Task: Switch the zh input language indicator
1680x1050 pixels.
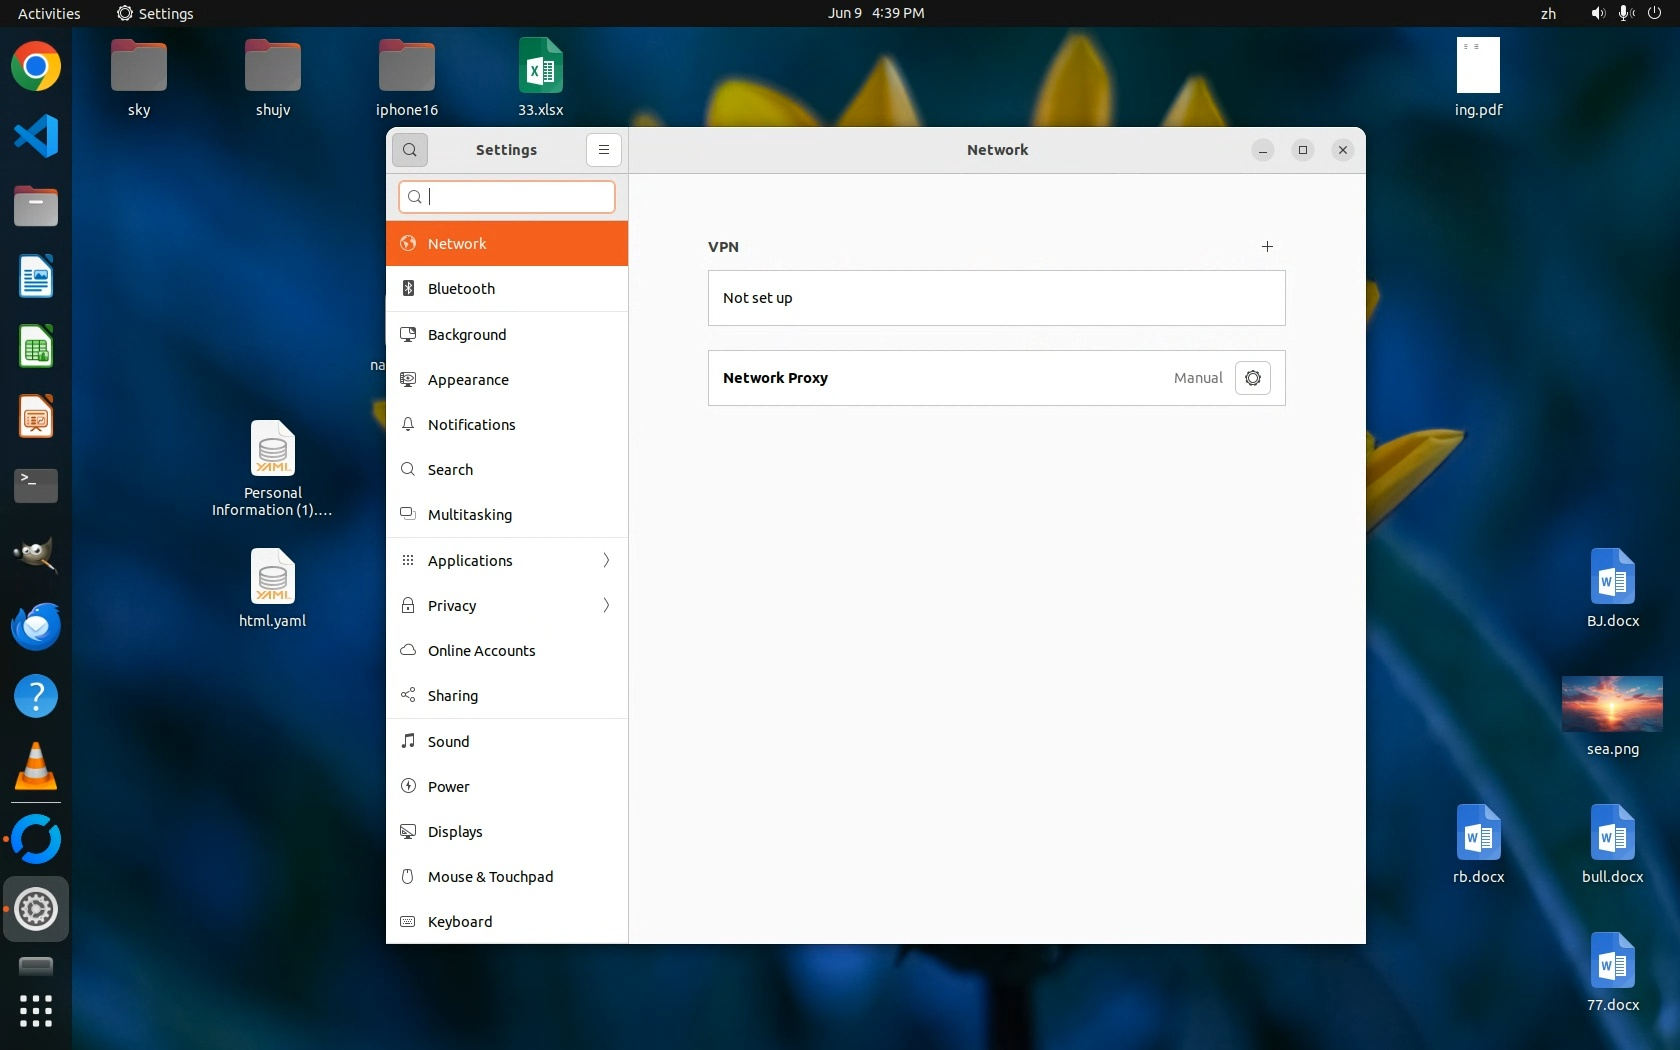Action: coord(1548,13)
